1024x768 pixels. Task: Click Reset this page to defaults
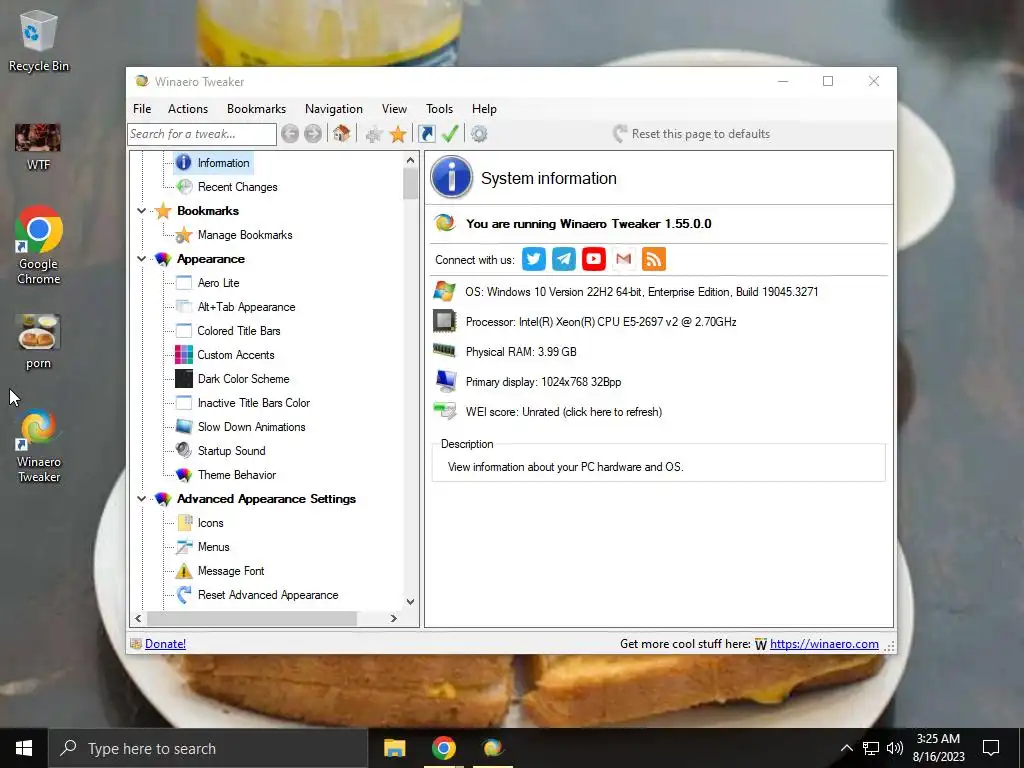coord(692,134)
